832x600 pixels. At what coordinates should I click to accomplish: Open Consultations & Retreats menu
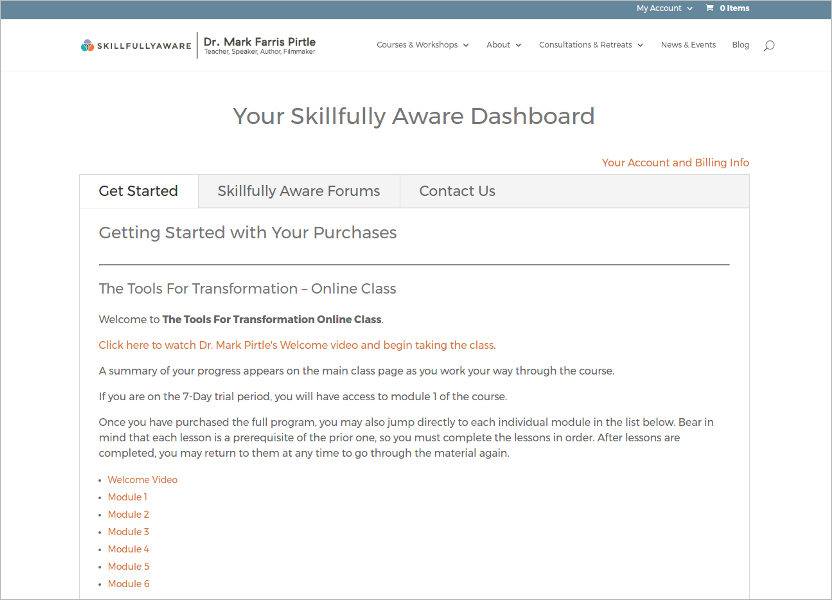pyautogui.click(x=591, y=45)
